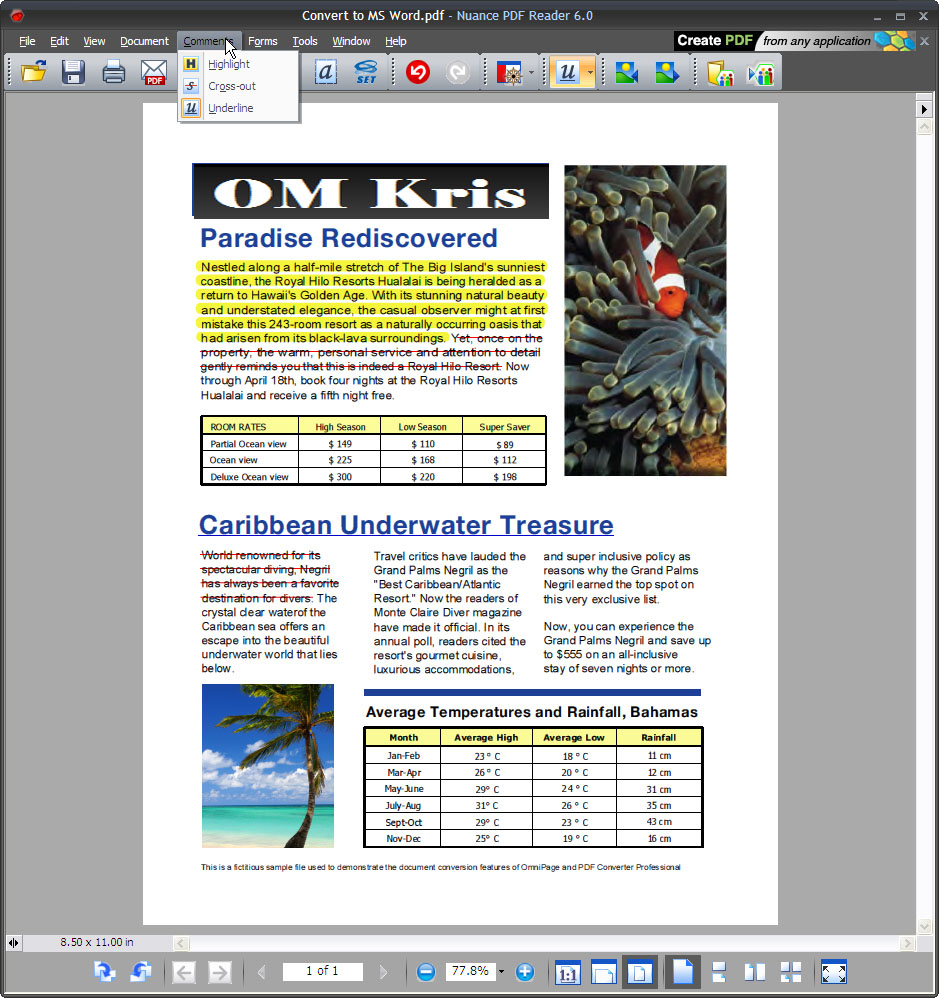Undo the last action
Viewport: 939px width, 998px height.
tap(417, 72)
